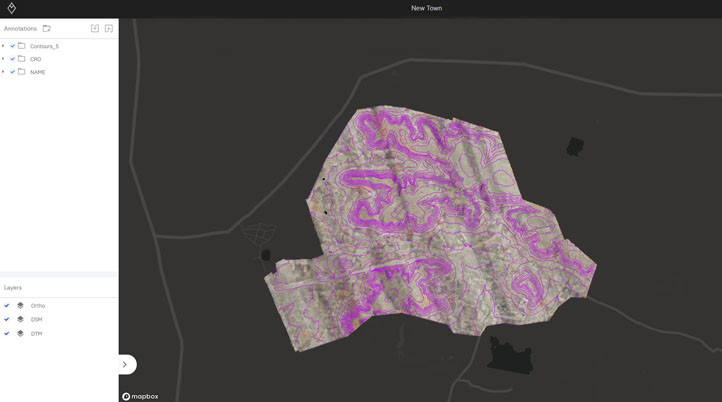722x402 pixels.
Task: Click the folder icon for Contours_5
Action: point(22,46)
